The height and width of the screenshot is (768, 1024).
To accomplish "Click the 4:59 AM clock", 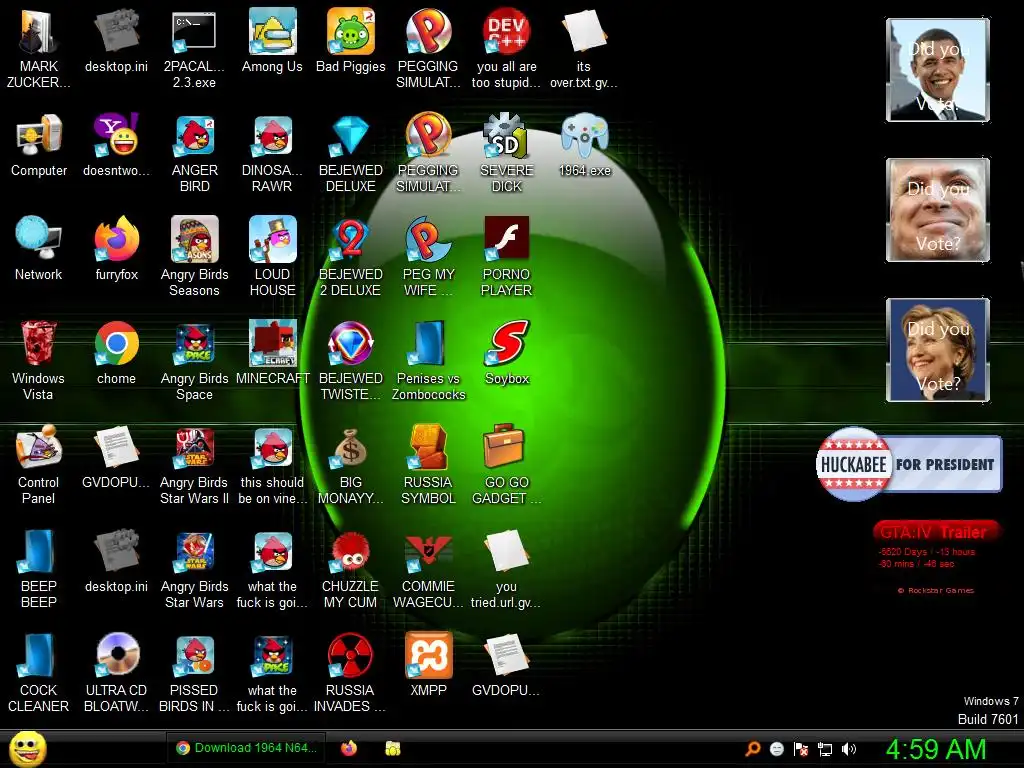I will coord(935,749).
